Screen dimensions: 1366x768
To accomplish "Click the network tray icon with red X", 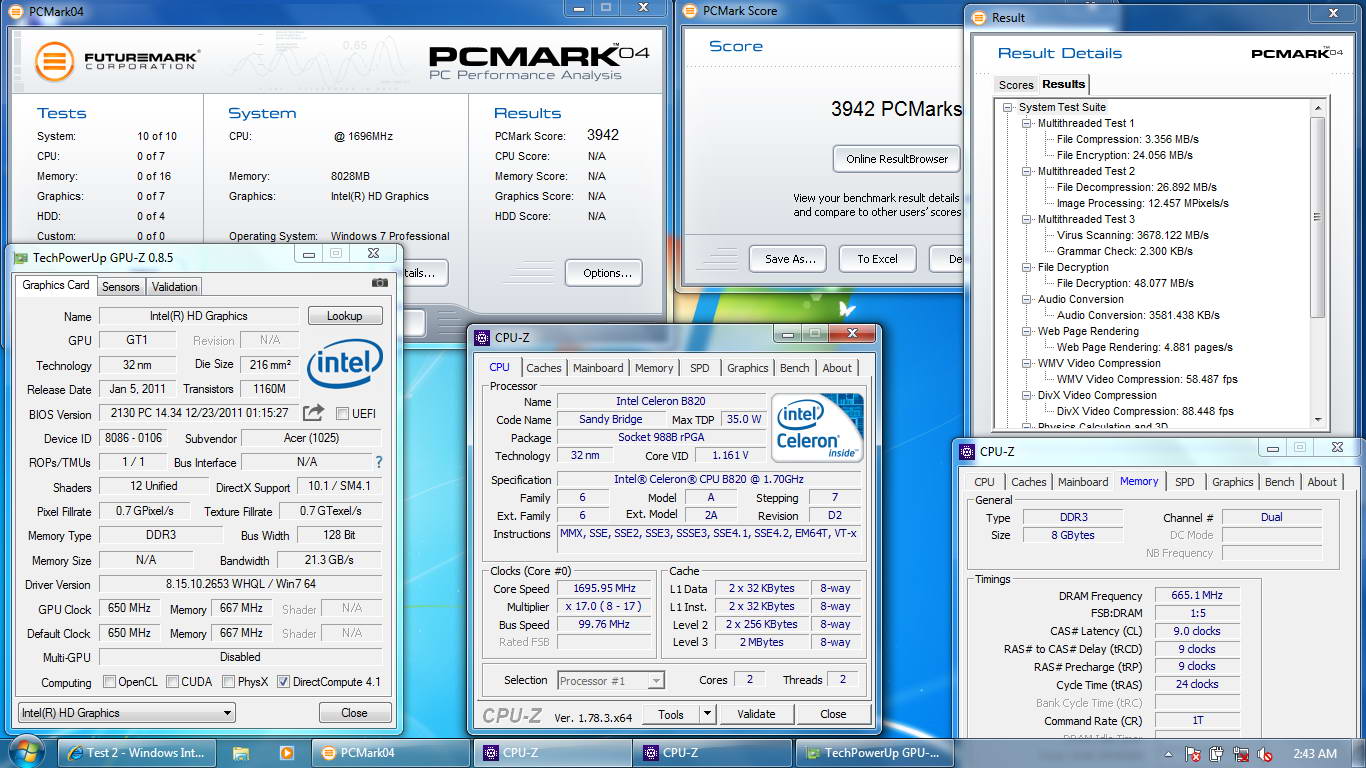I will (1241, 754).
